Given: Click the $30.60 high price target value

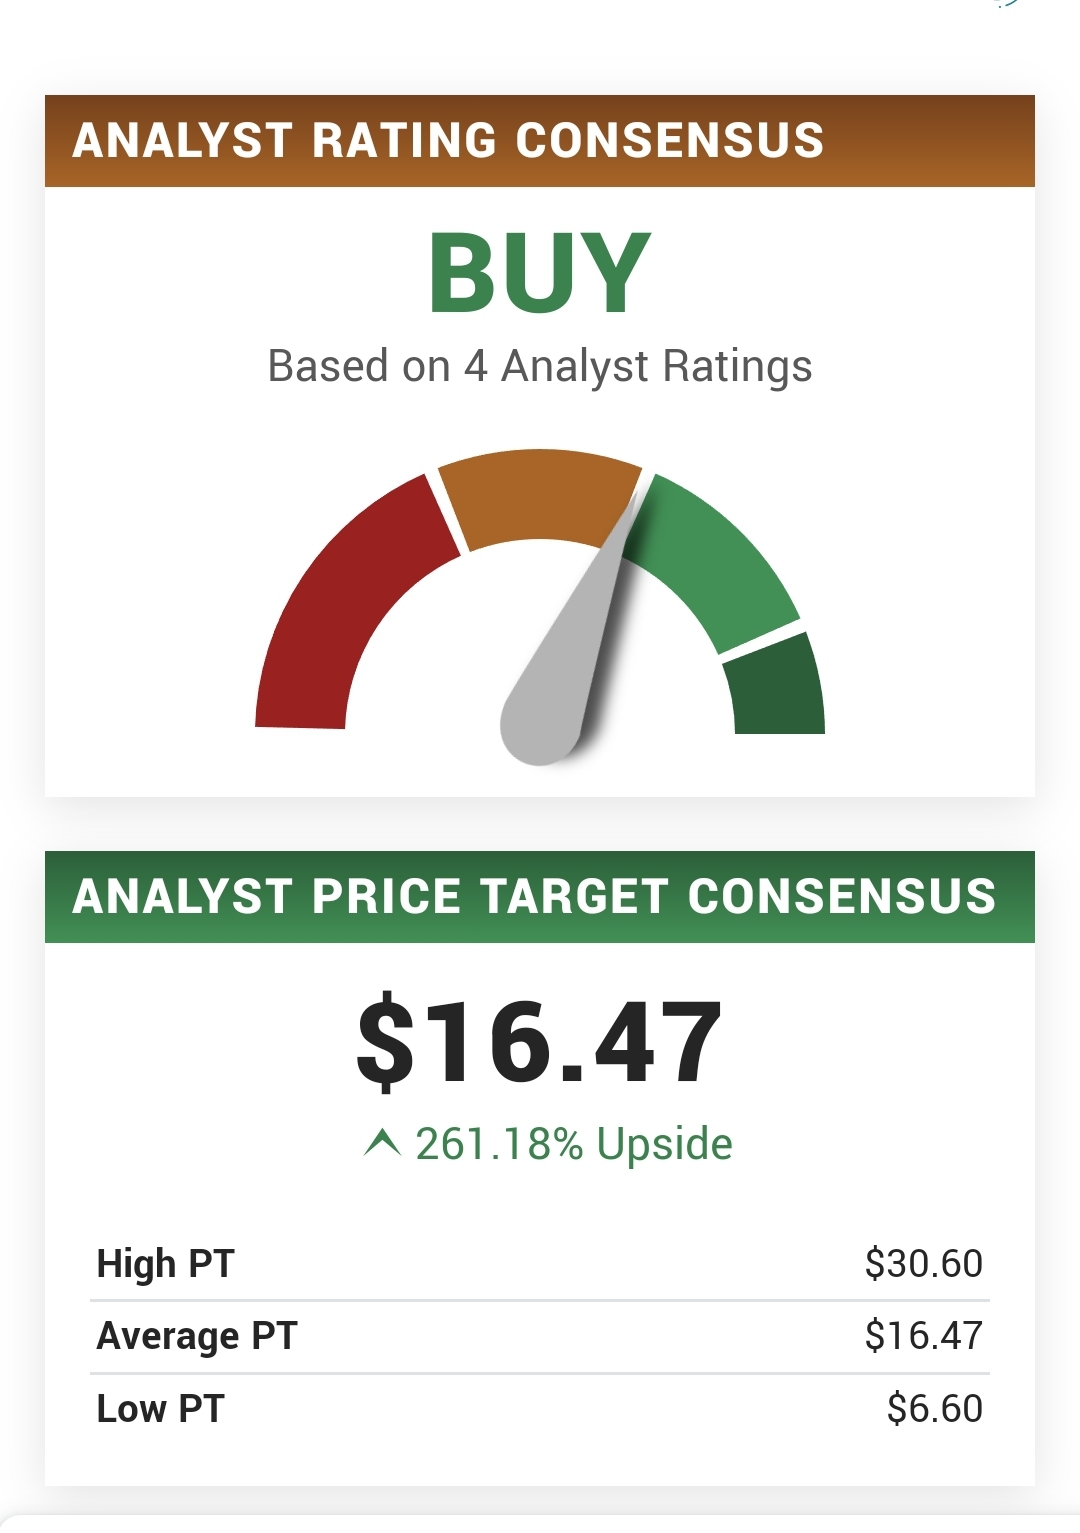Looking at the screenshot, I should pos(924,1264).
